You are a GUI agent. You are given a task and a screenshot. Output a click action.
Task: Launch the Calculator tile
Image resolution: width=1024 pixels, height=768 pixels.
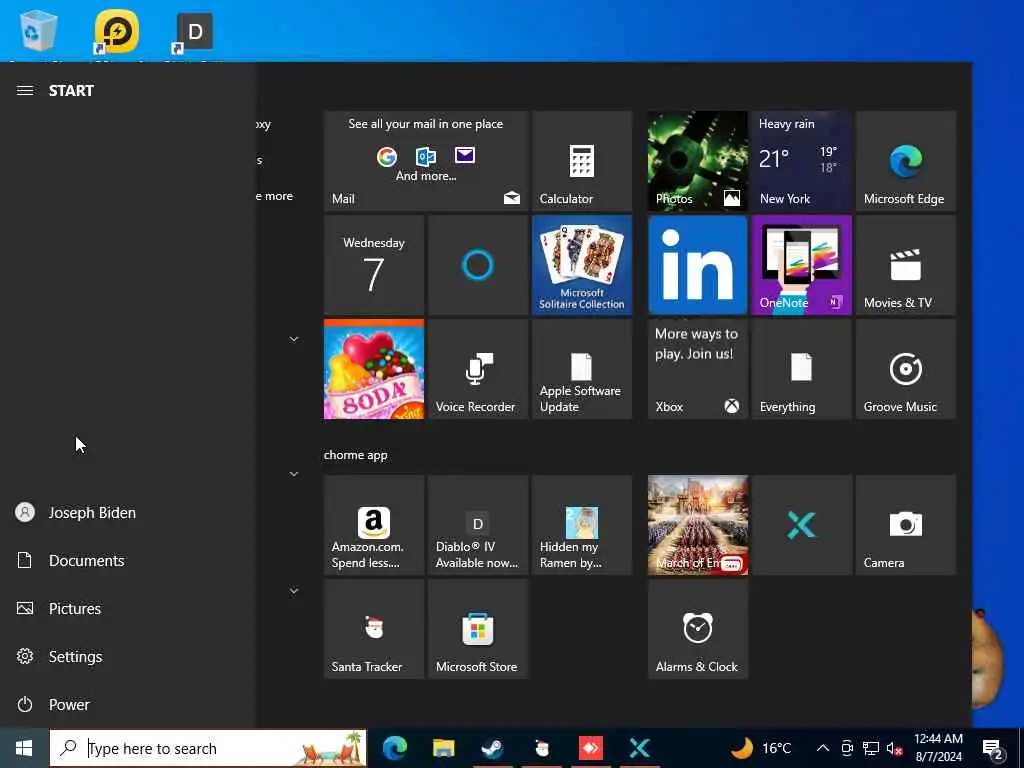pos(582,161)
